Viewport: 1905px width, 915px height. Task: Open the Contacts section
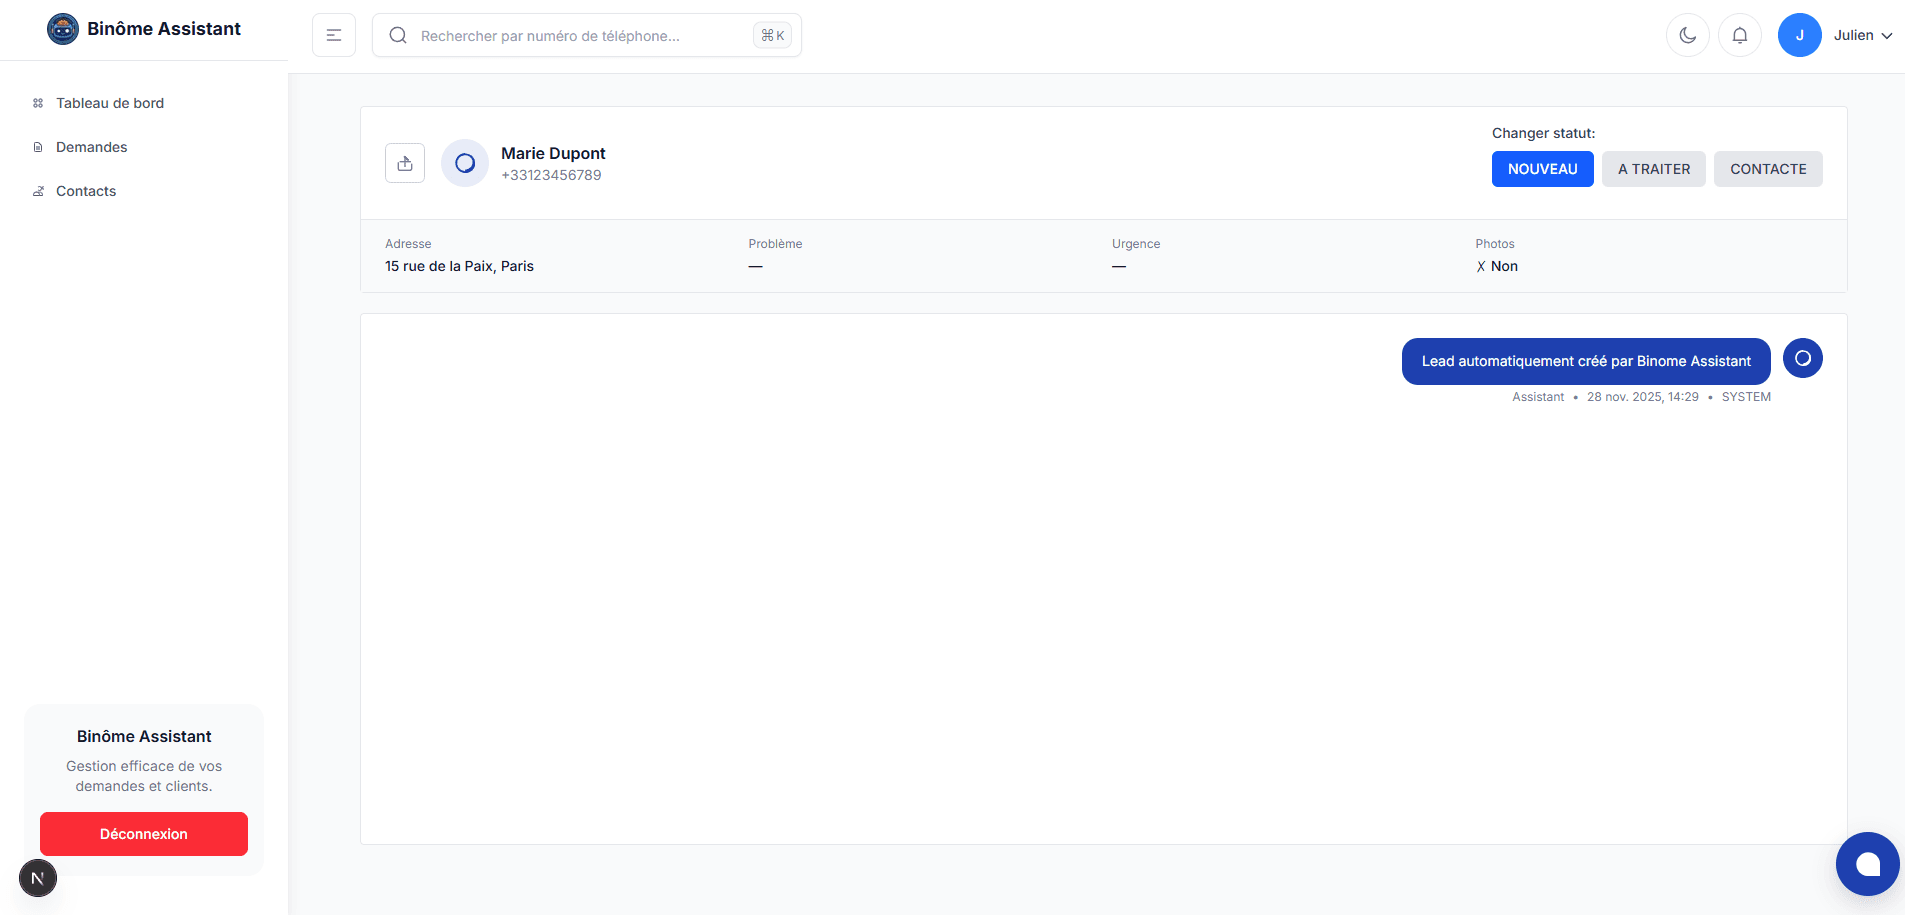pyautogui.click(x=86, y=191)
